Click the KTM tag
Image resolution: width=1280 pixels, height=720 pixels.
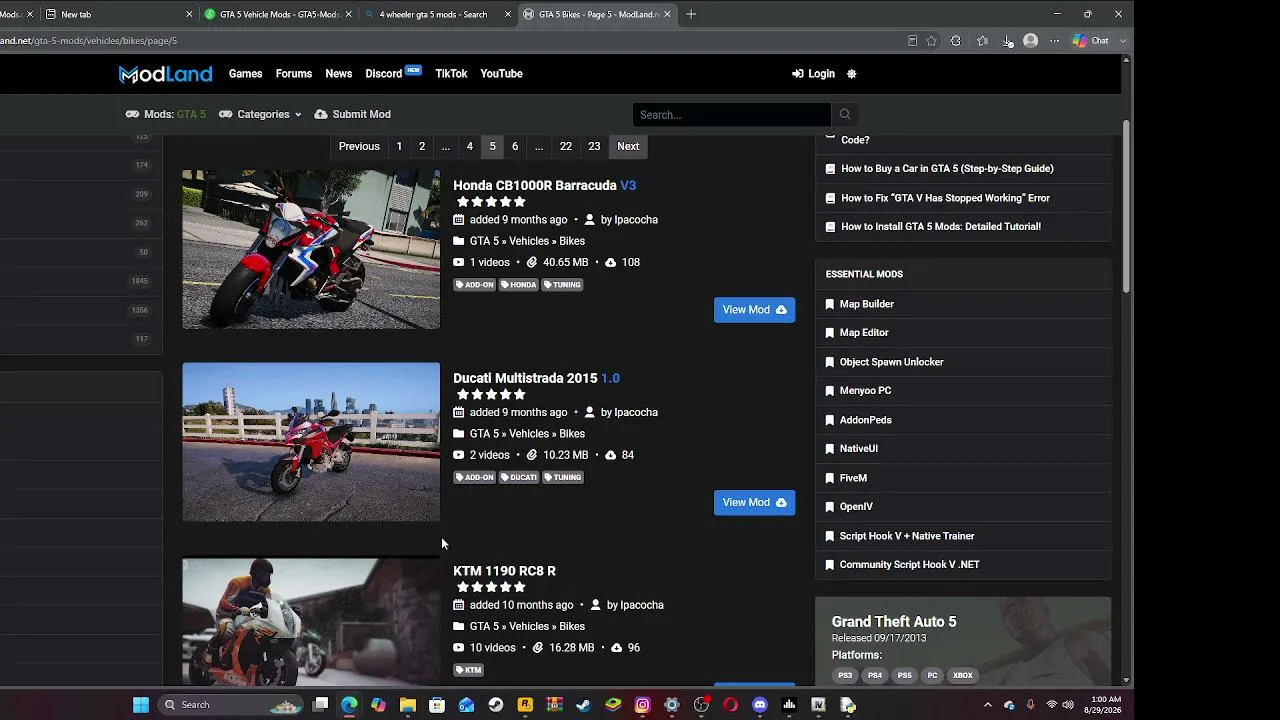tap(468, 670)
